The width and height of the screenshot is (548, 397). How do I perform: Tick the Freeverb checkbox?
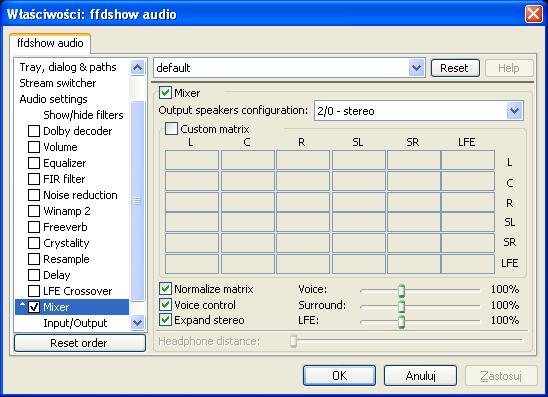(34, 227)
